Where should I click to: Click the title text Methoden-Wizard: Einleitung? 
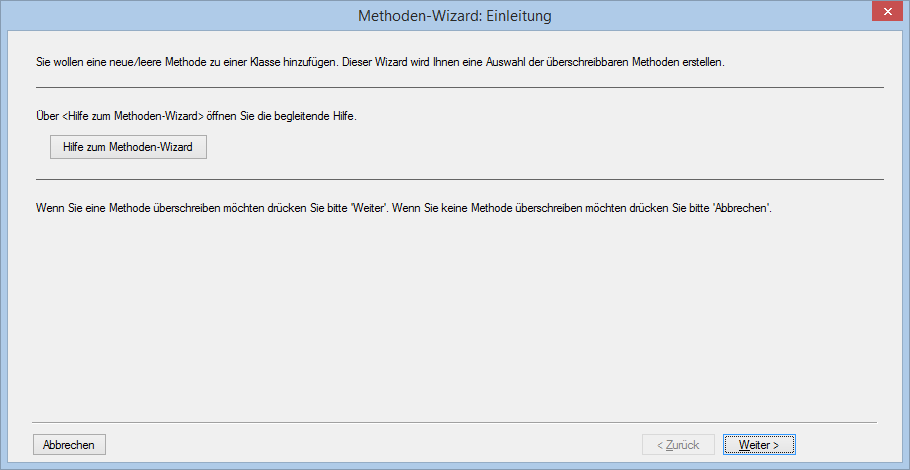[x=454, y=16]
